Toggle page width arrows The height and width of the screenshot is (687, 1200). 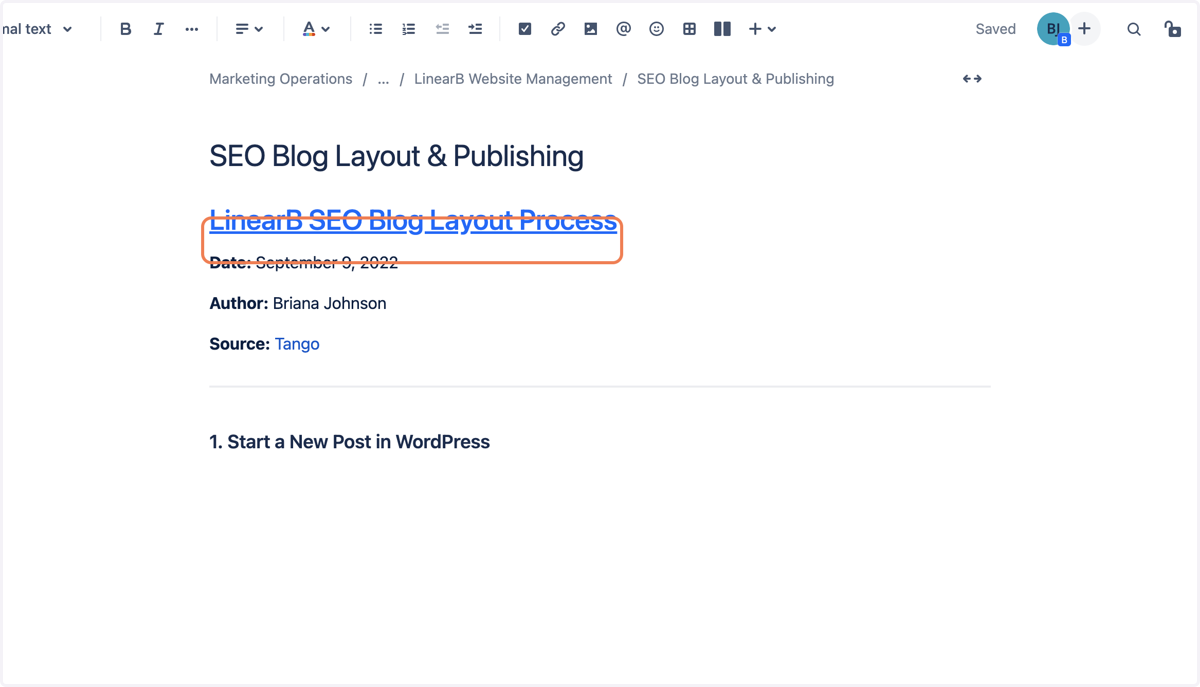972,79
